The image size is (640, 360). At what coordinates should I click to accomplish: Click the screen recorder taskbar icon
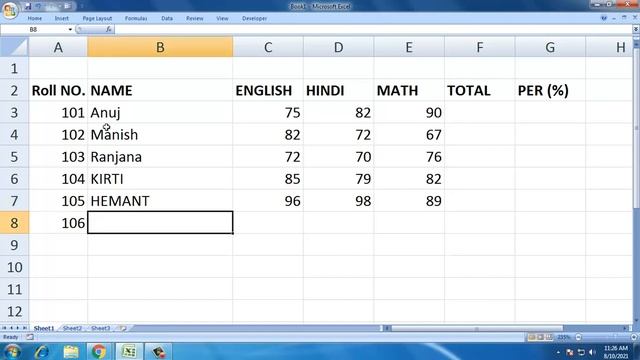pyautogui.click(x=158, y=351)
